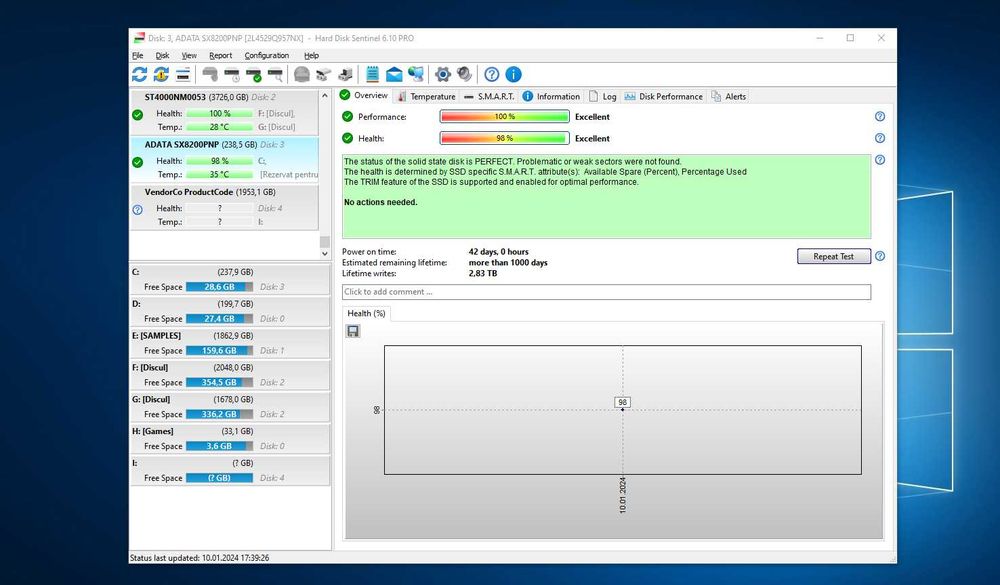Select the VendorCo ProductCode disk entry

click(x=224, y=207)
